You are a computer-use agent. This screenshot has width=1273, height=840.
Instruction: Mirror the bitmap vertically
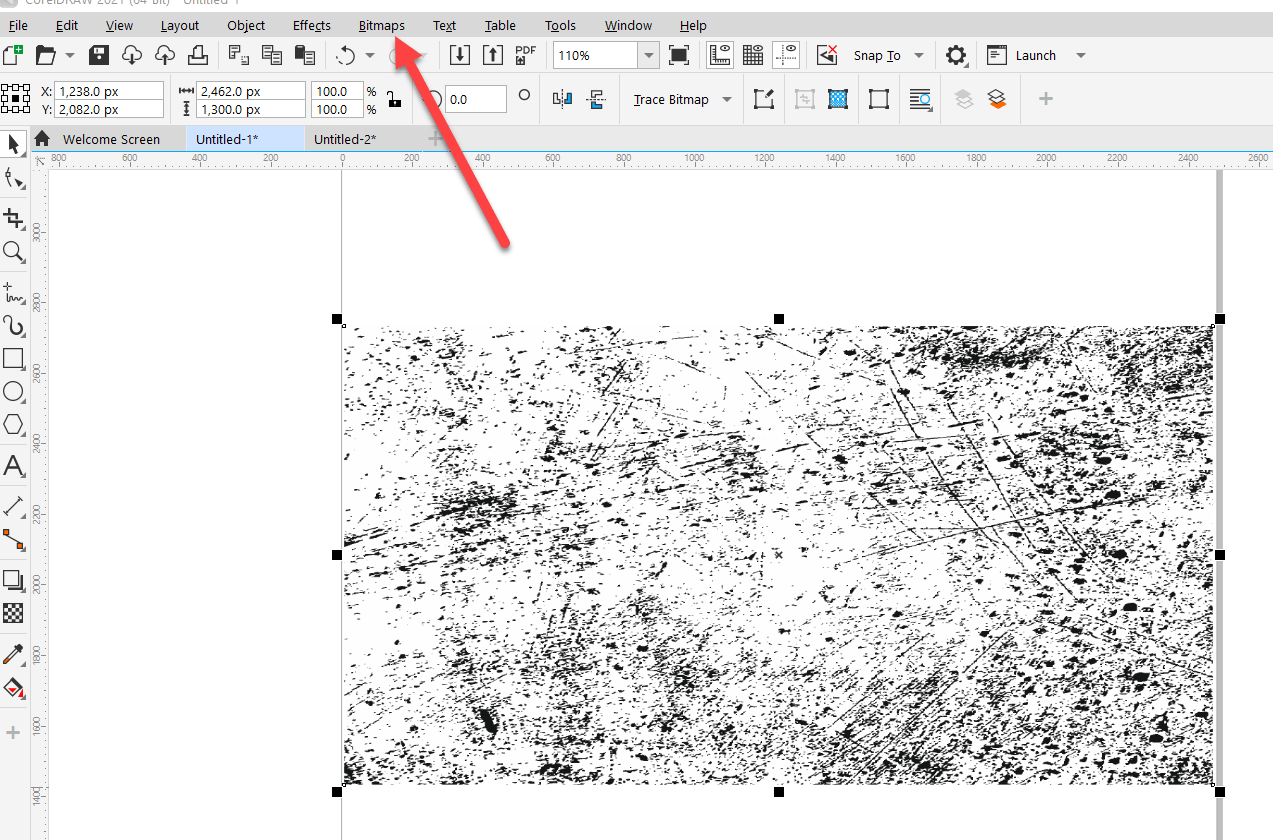coord(596,99)
